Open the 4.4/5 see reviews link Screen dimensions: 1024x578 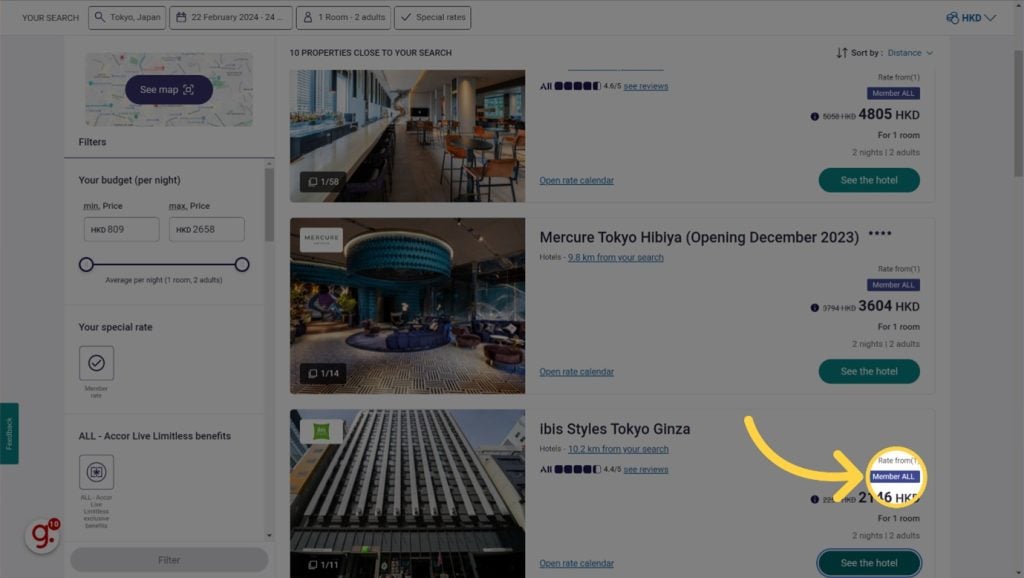click(646, 470)
